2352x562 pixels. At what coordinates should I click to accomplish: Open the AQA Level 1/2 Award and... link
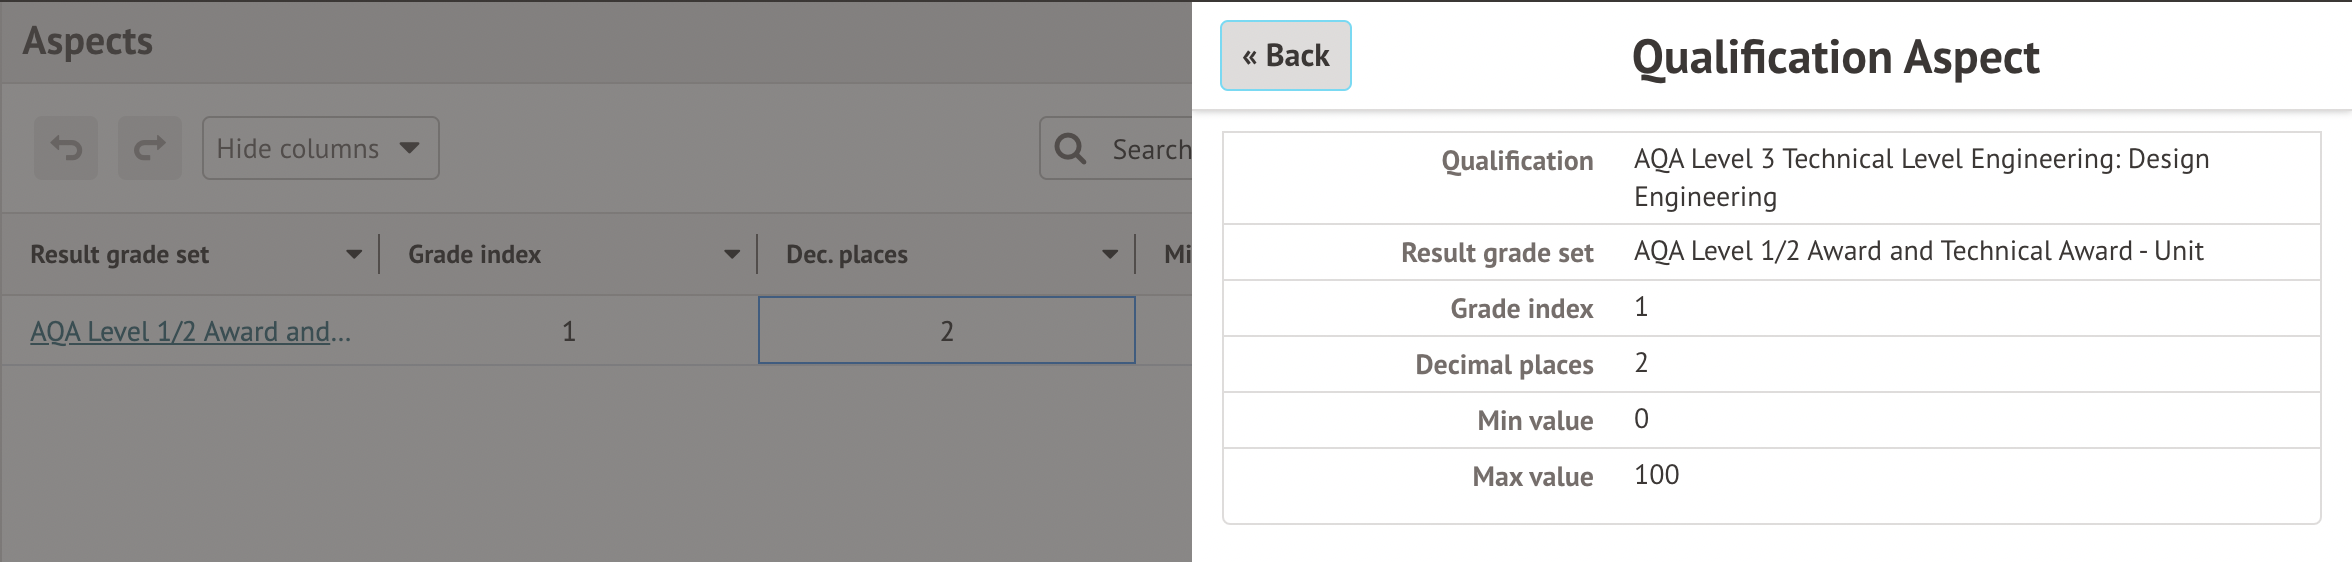point(190,332)
